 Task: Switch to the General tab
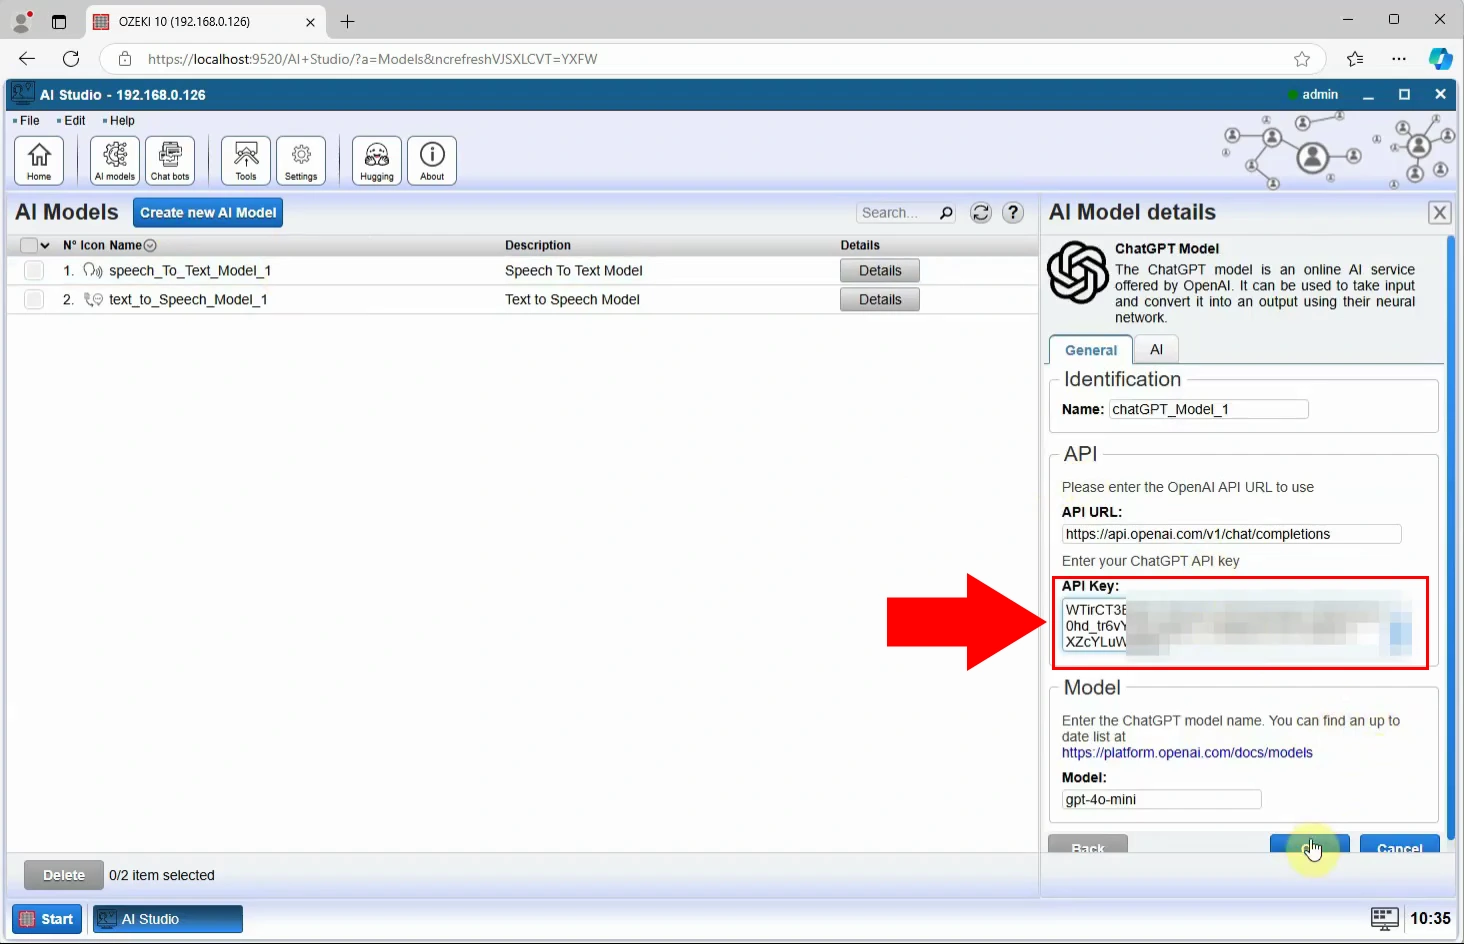[1090, 350]
